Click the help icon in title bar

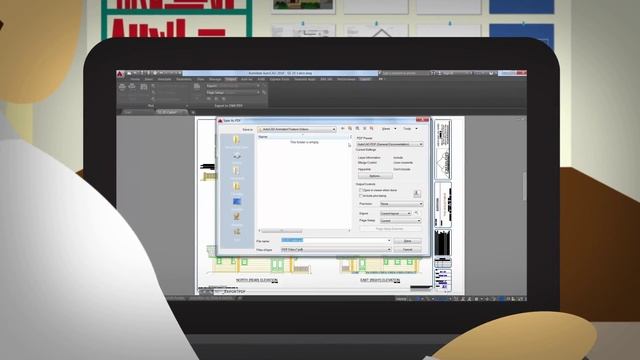(x=491, y=73)
